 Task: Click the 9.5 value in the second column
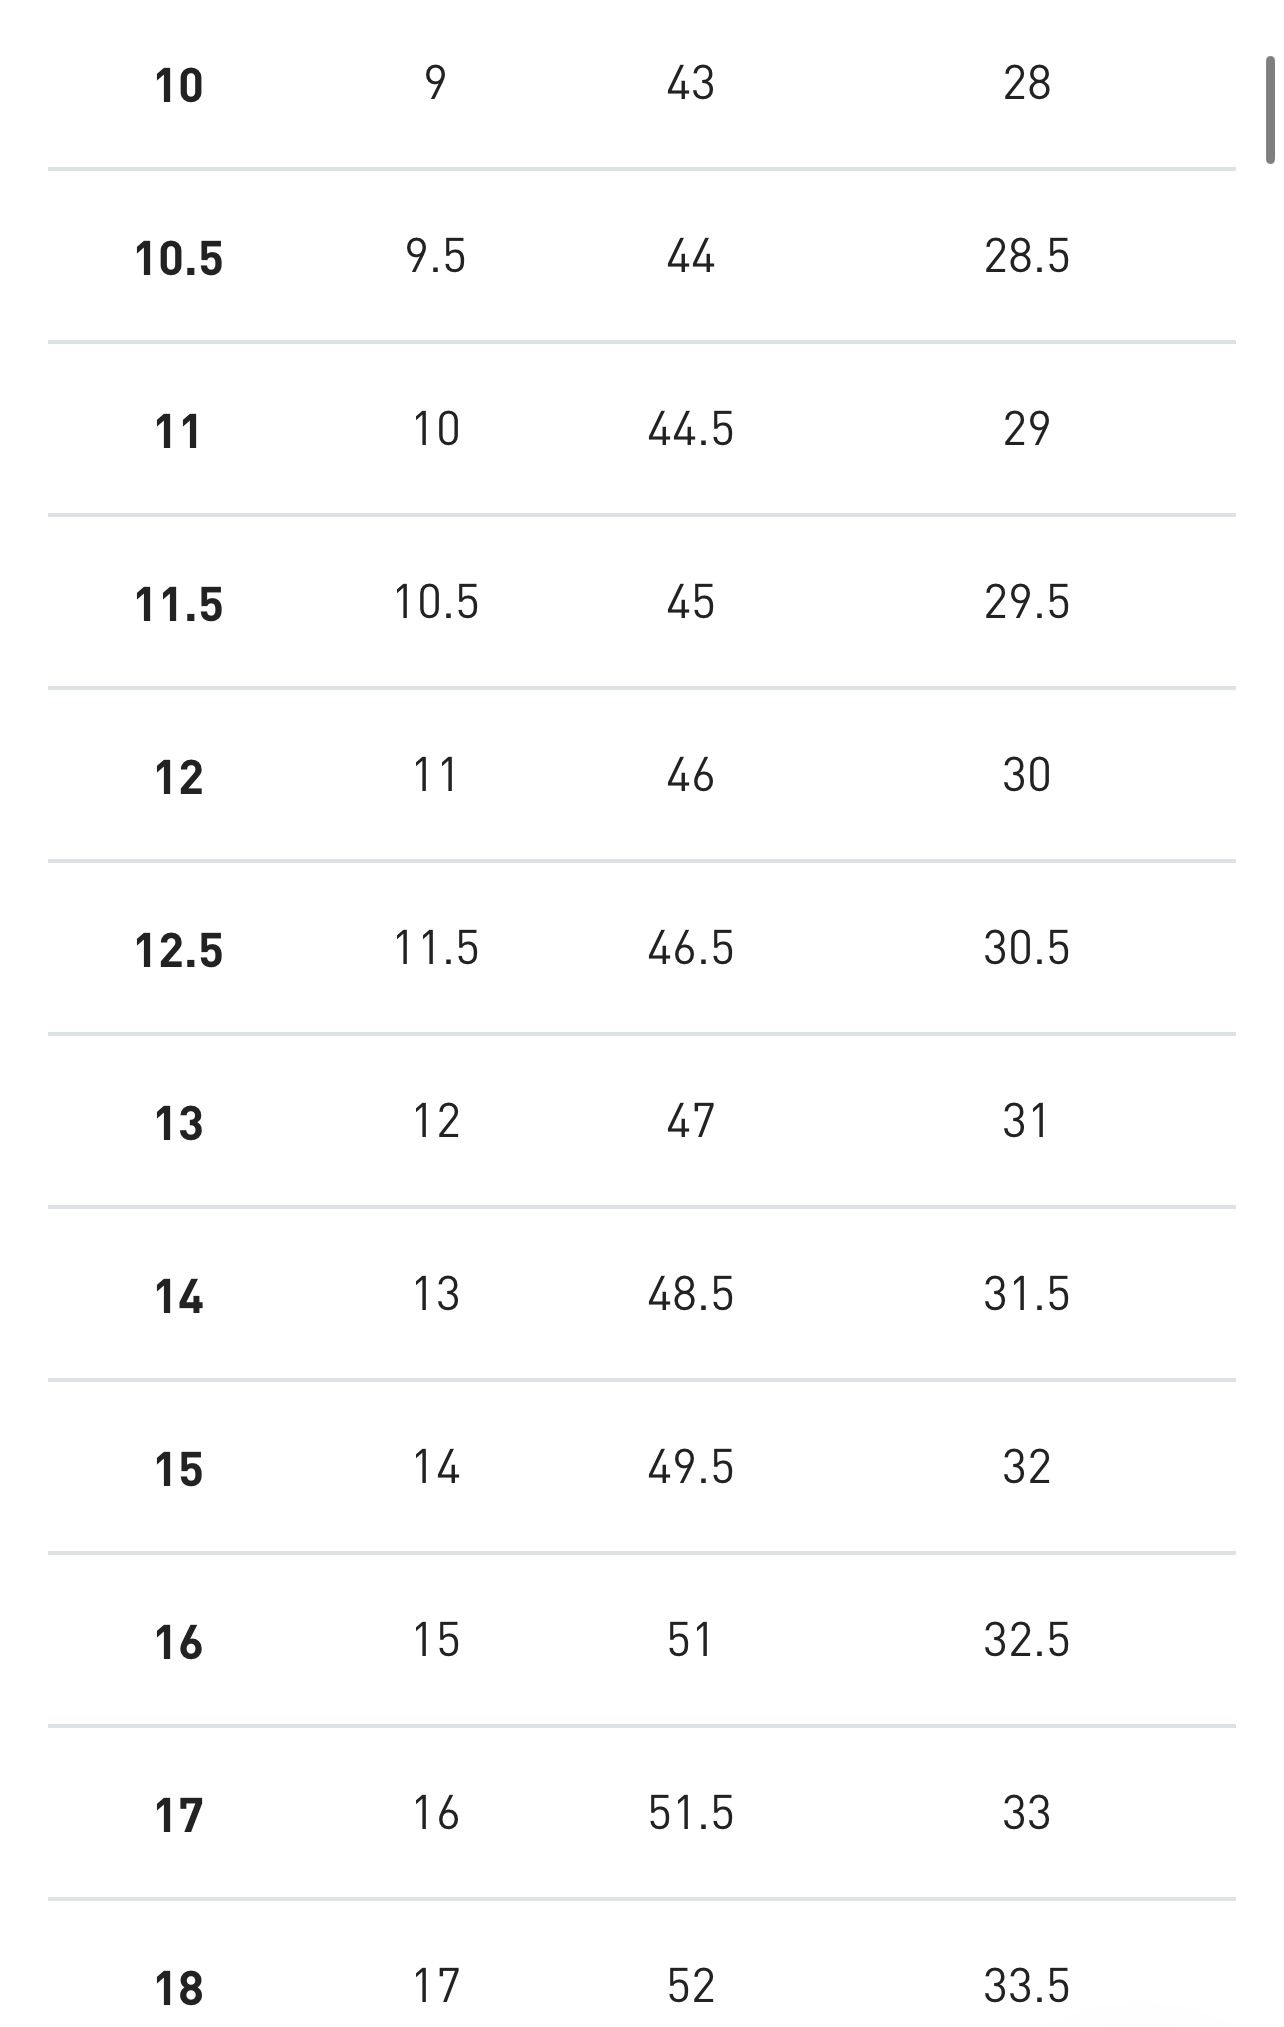click(x=436, y=256)
